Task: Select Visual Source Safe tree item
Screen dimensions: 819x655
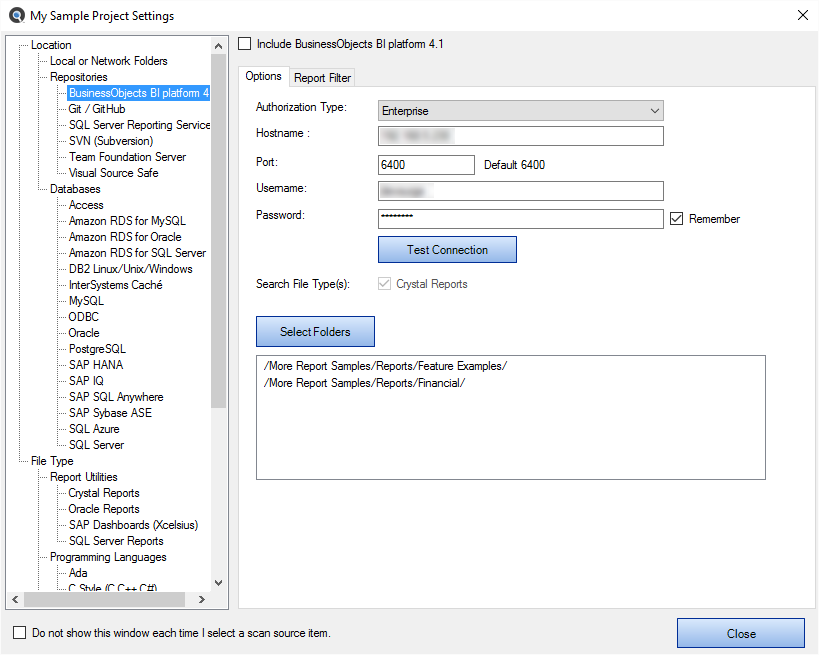Action: tap(113, 172)
